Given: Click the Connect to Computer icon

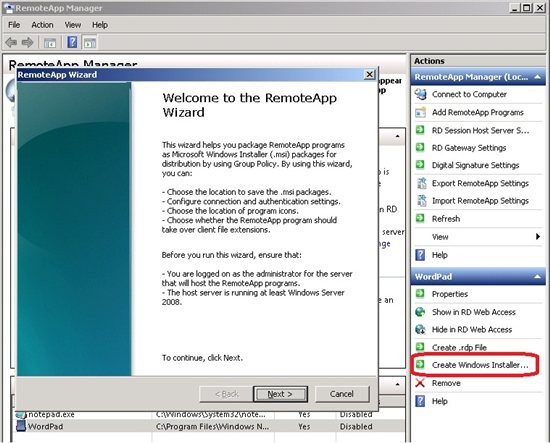Looking at the screenshot, I should [421, 94].
